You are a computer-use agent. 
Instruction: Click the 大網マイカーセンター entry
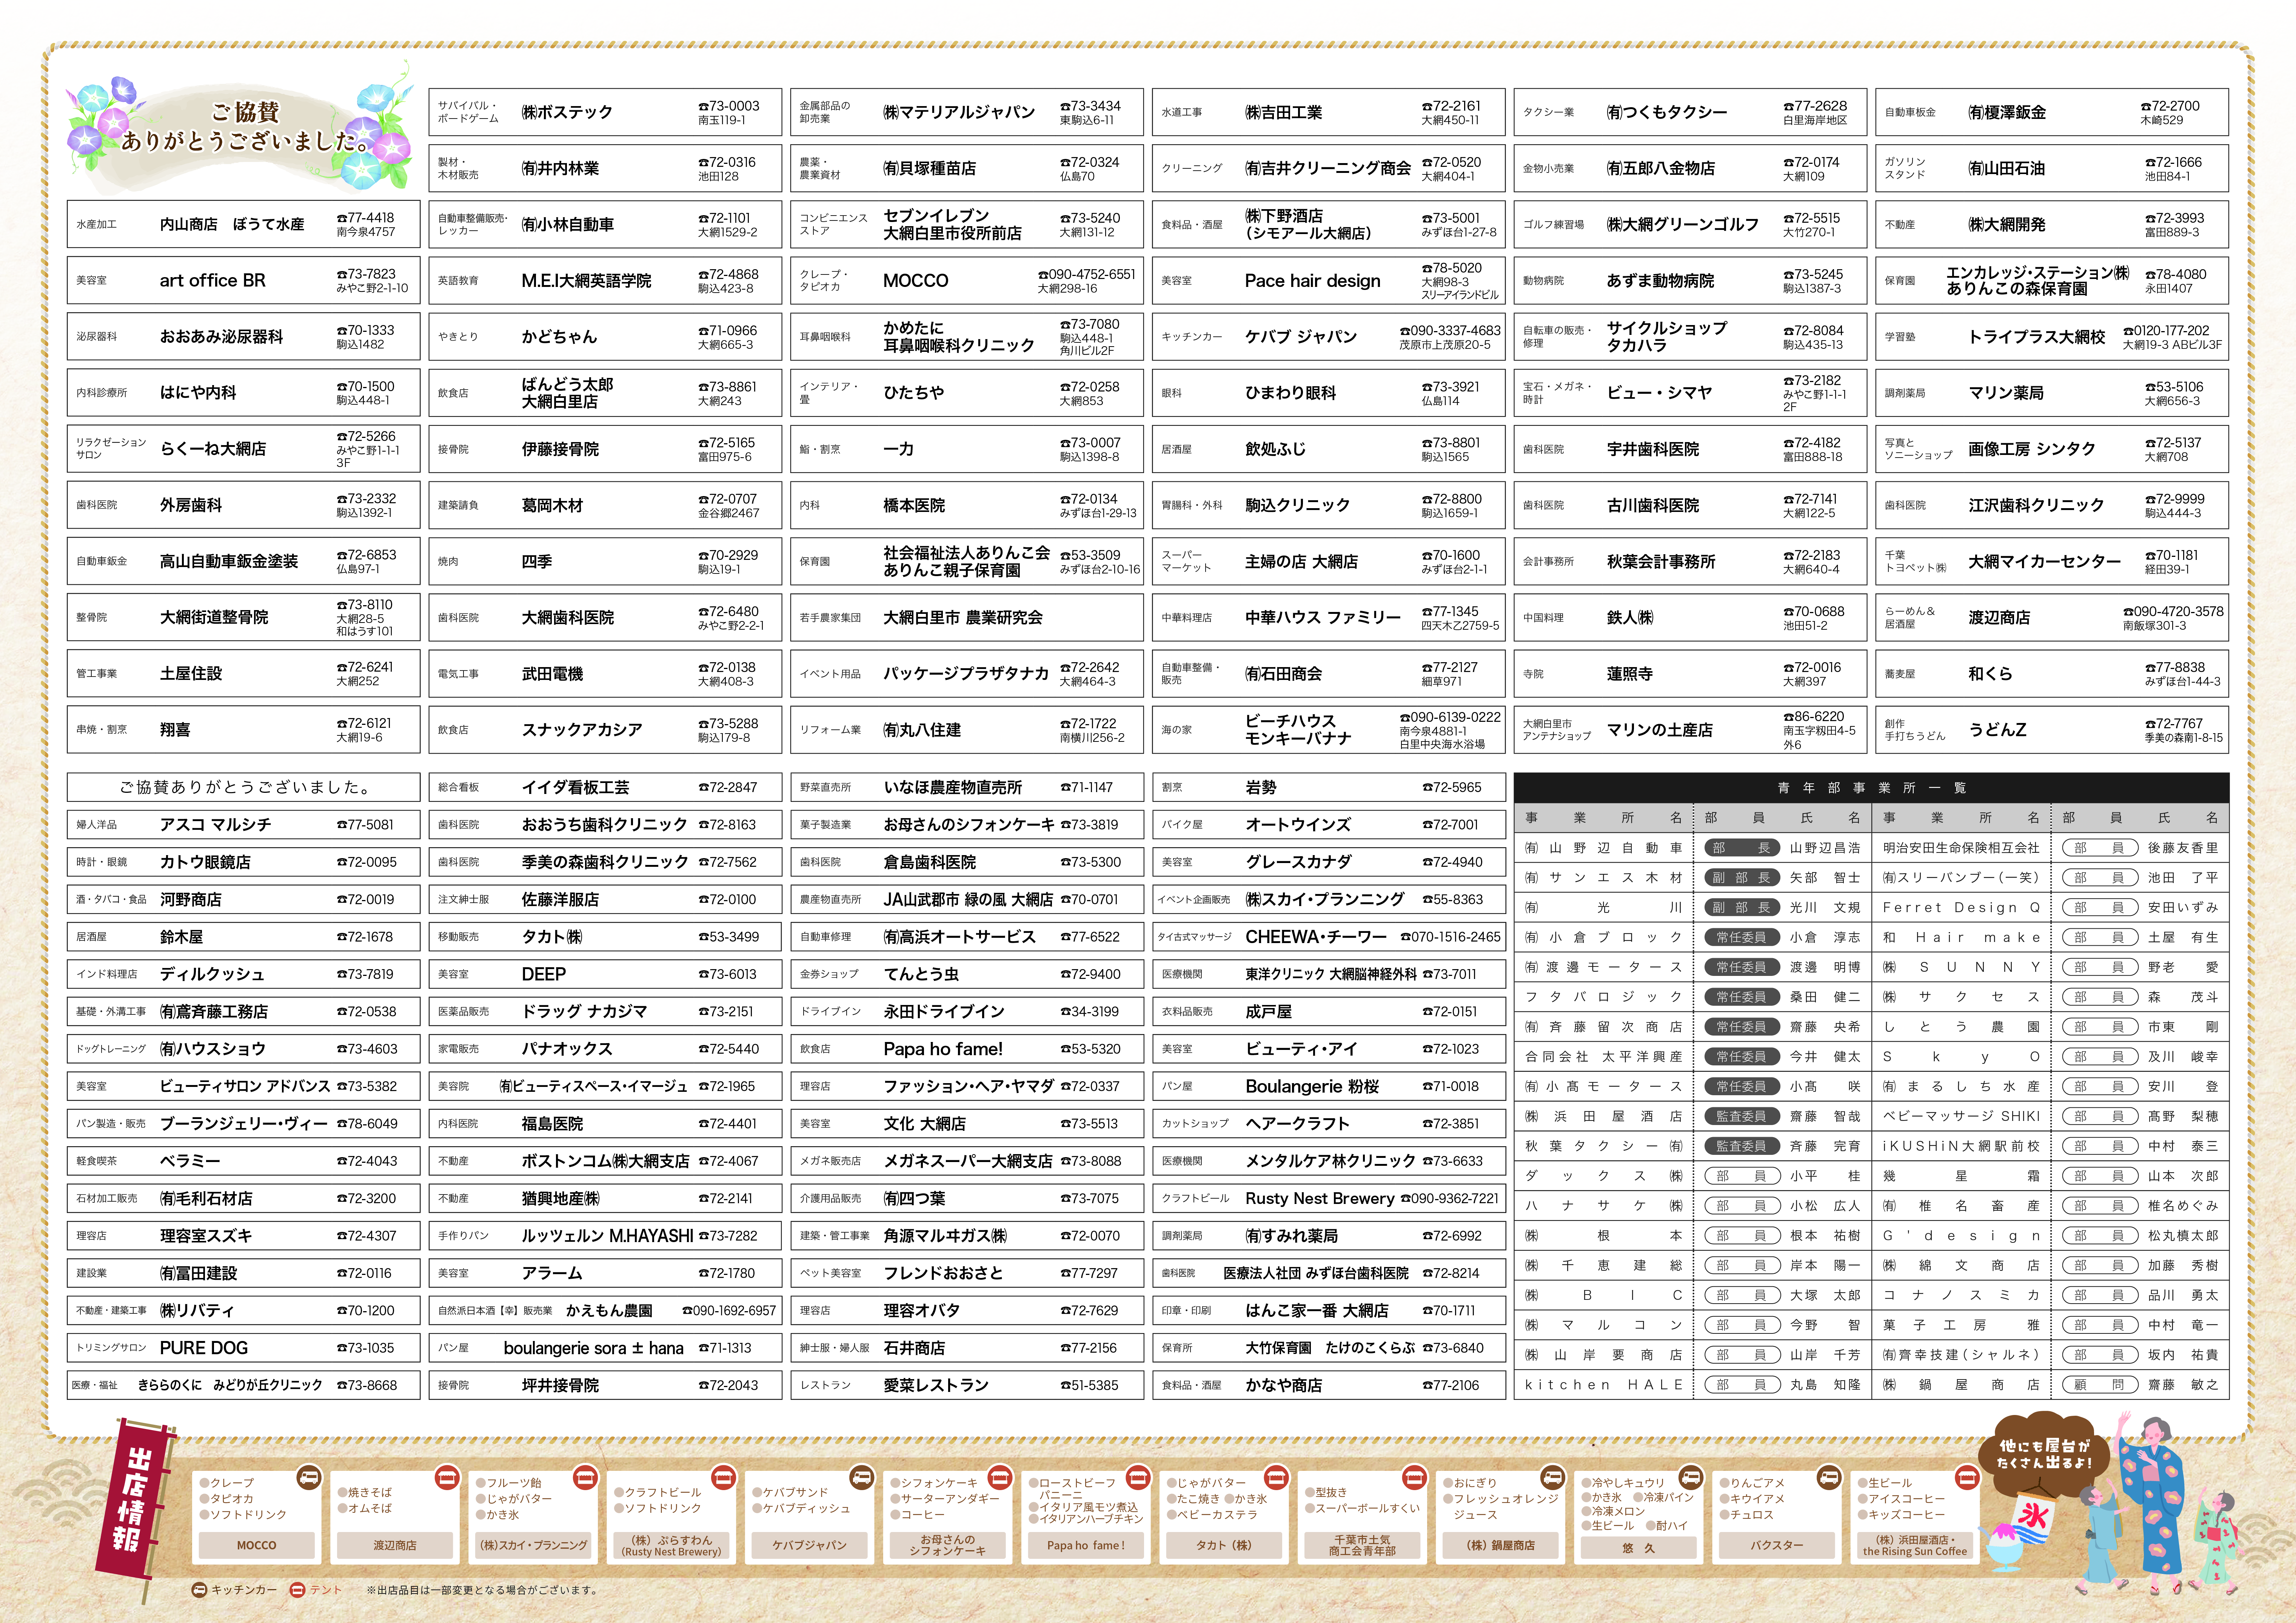2052,561
